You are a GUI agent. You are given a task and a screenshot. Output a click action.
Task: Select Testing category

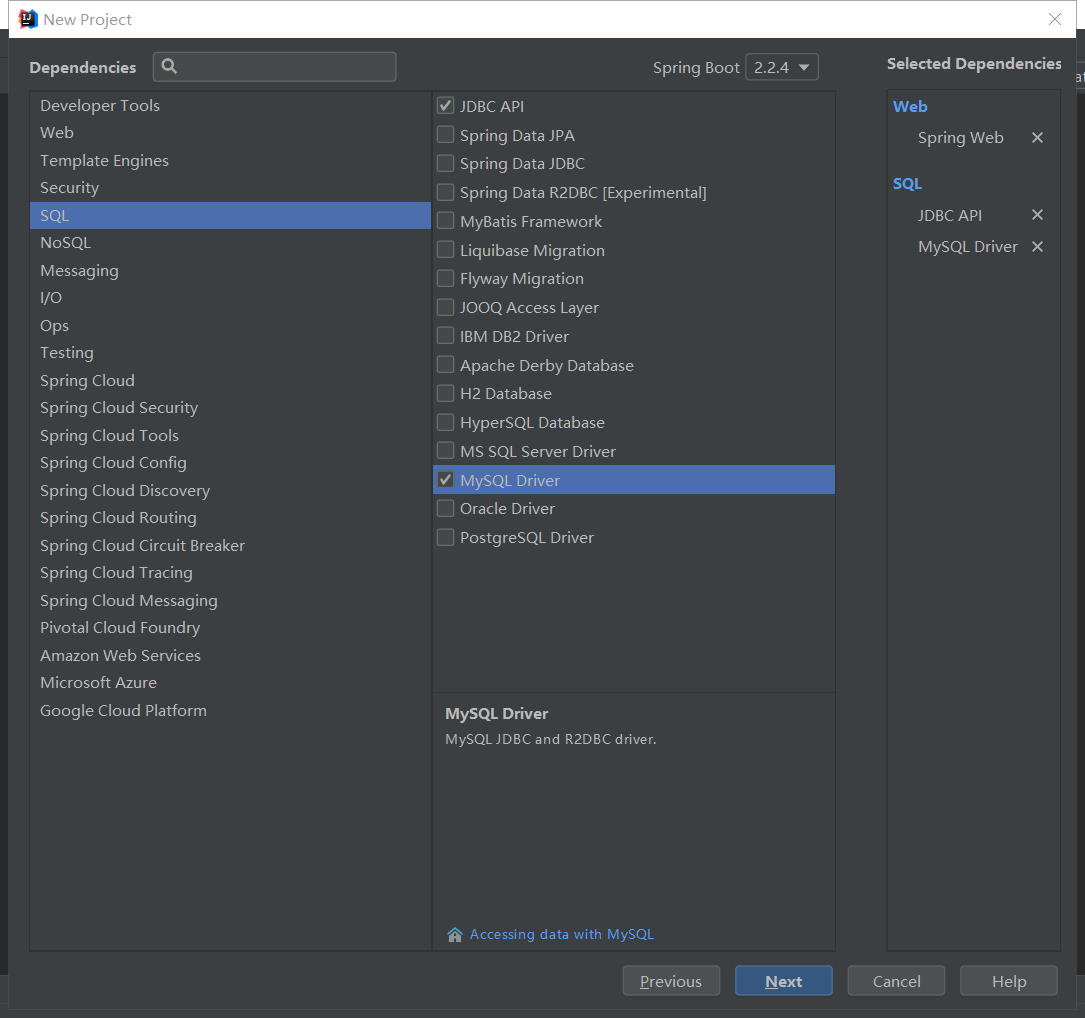(x=230, y=352)
